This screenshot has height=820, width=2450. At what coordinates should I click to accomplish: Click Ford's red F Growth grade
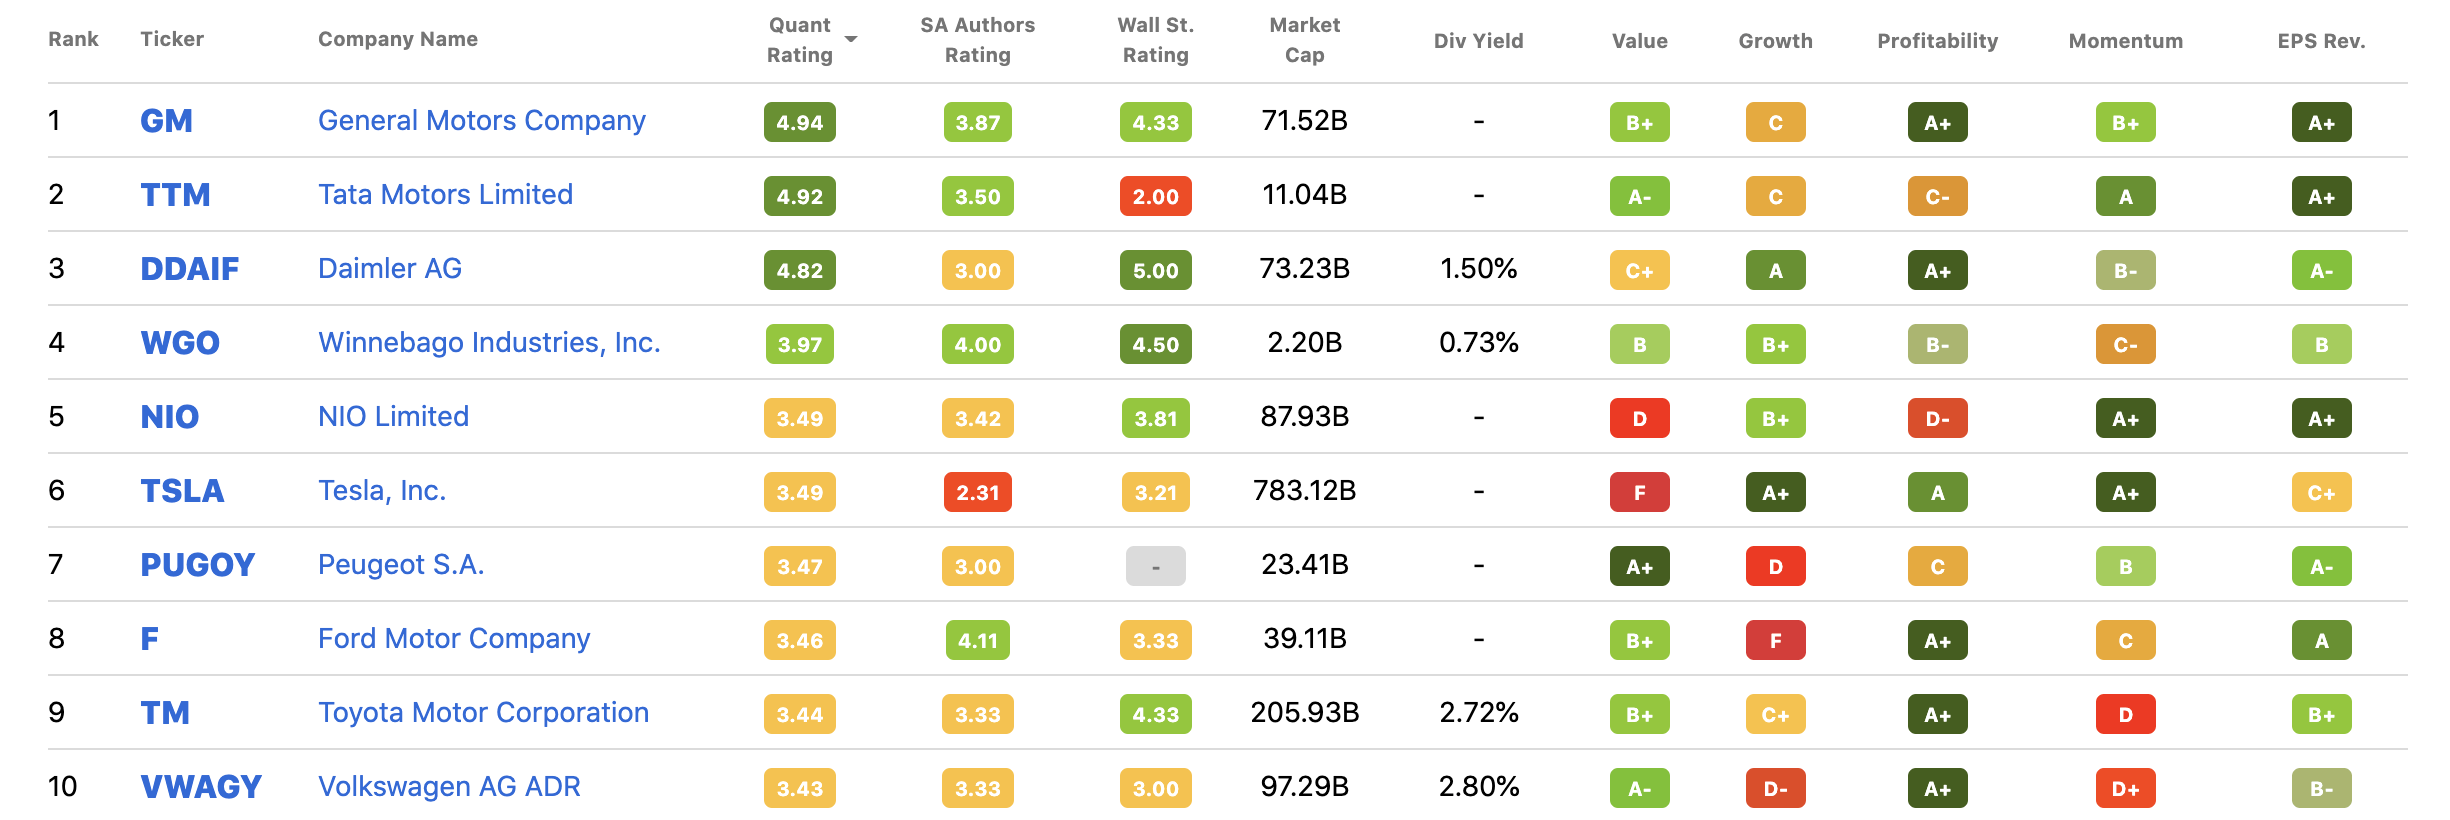1775,641
